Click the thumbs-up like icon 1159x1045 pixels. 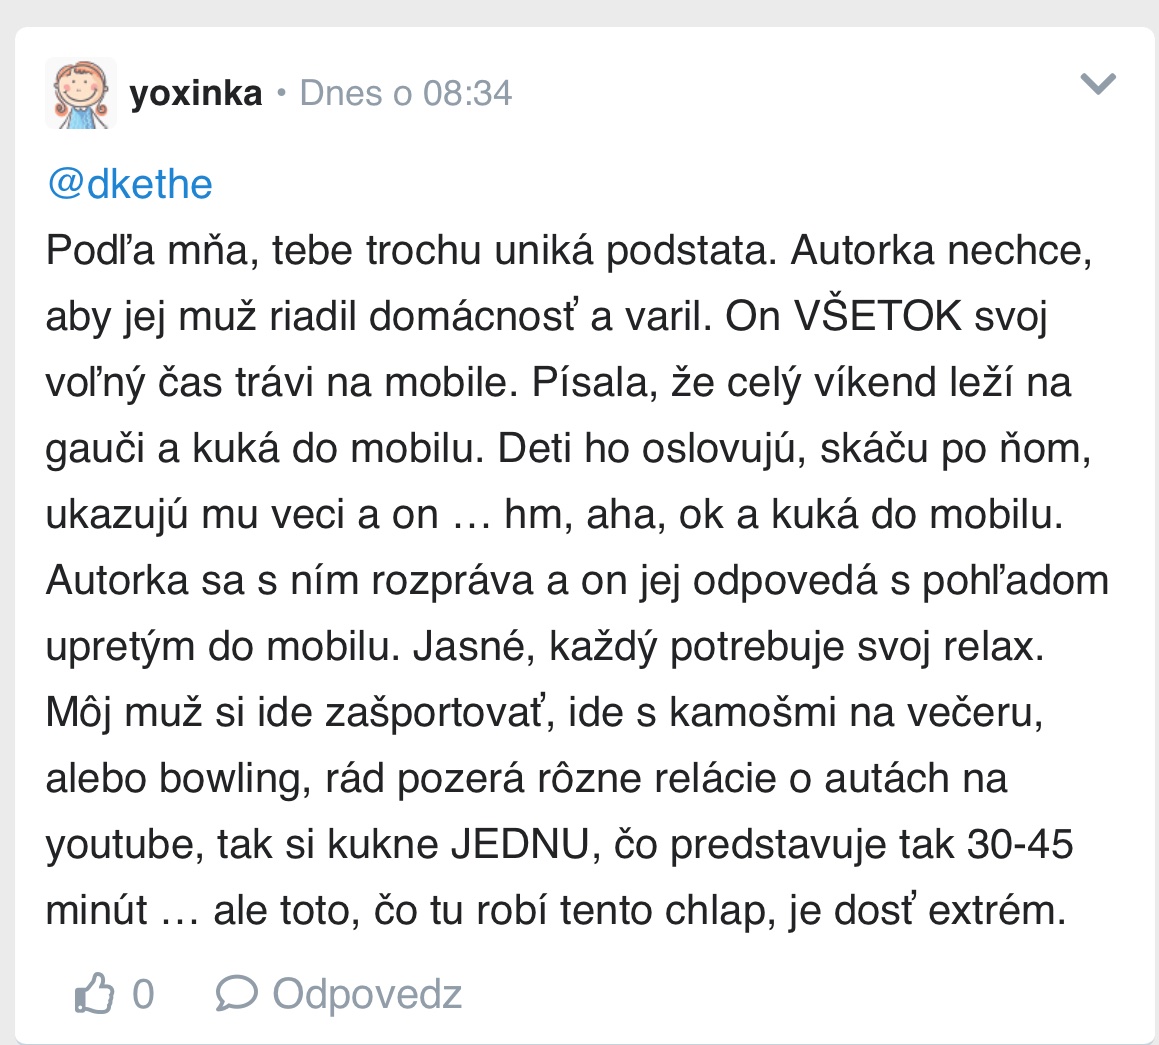(x=93, y=993)
